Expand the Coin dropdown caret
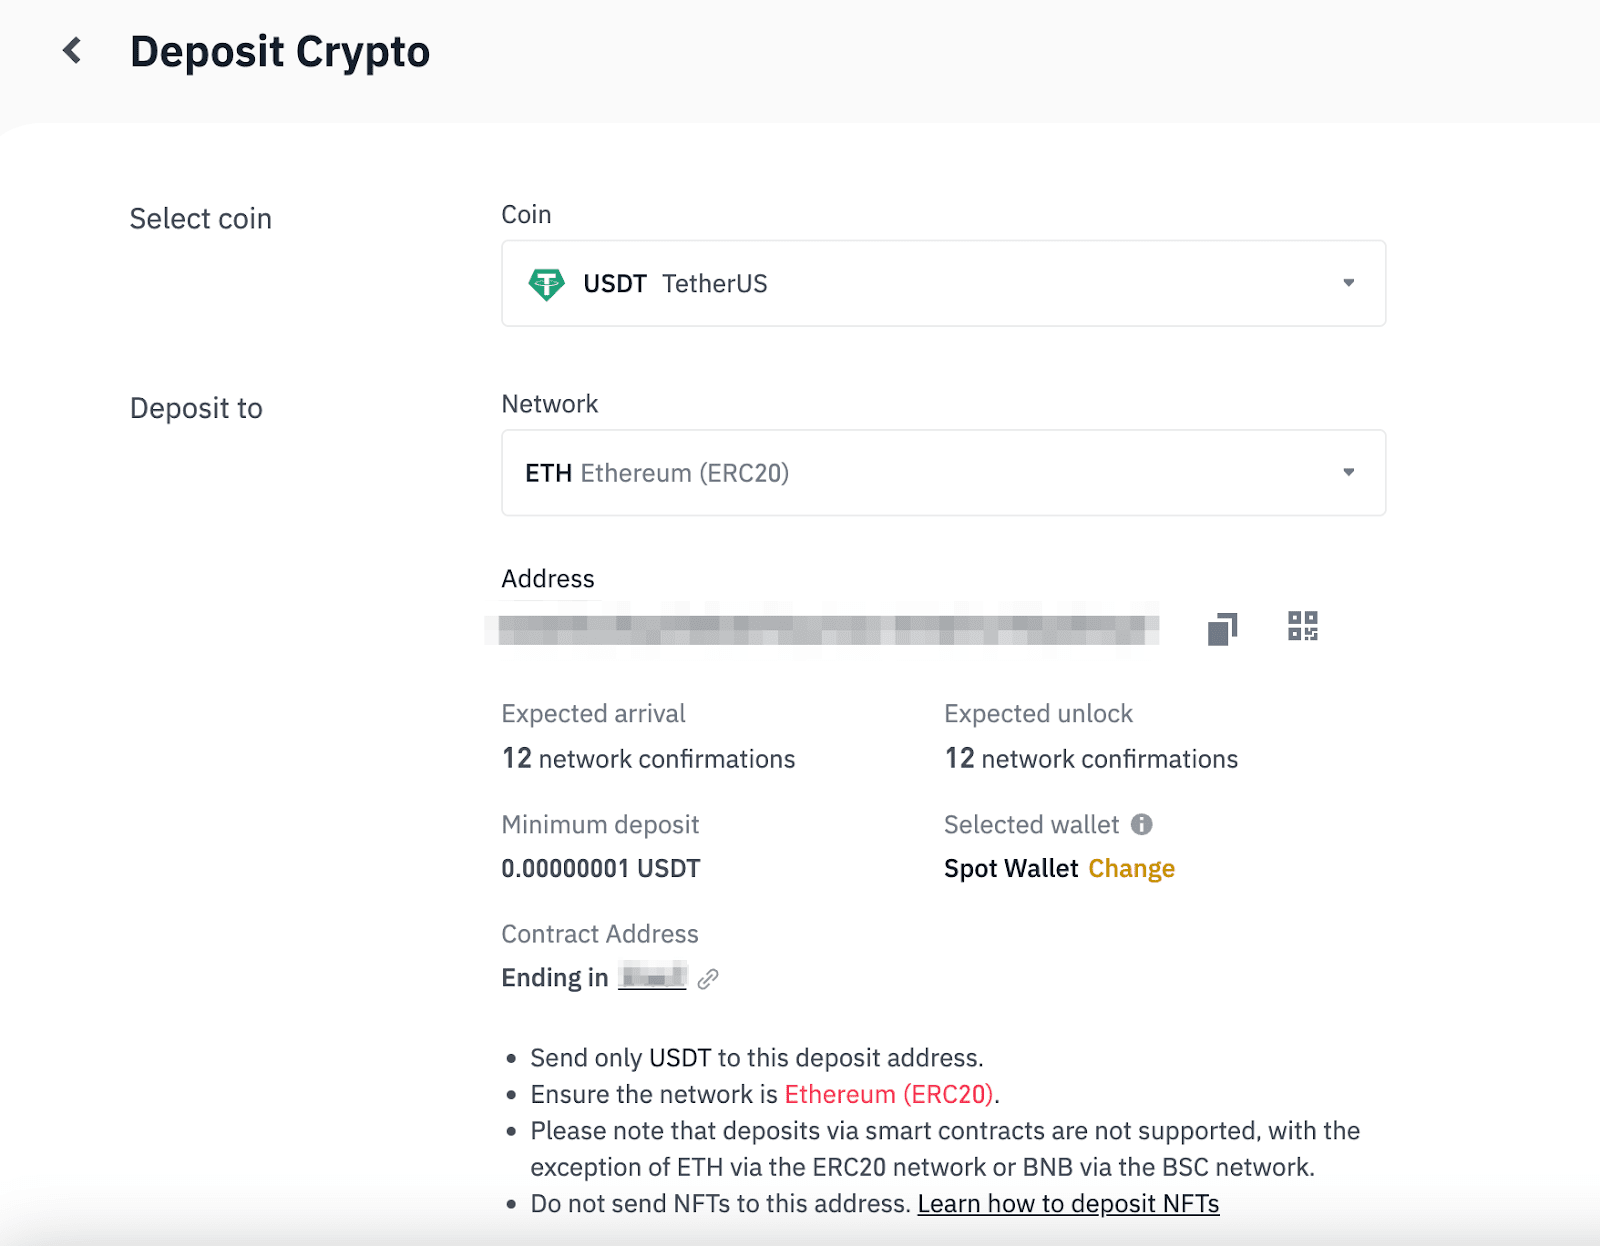 pos(1349,284)
